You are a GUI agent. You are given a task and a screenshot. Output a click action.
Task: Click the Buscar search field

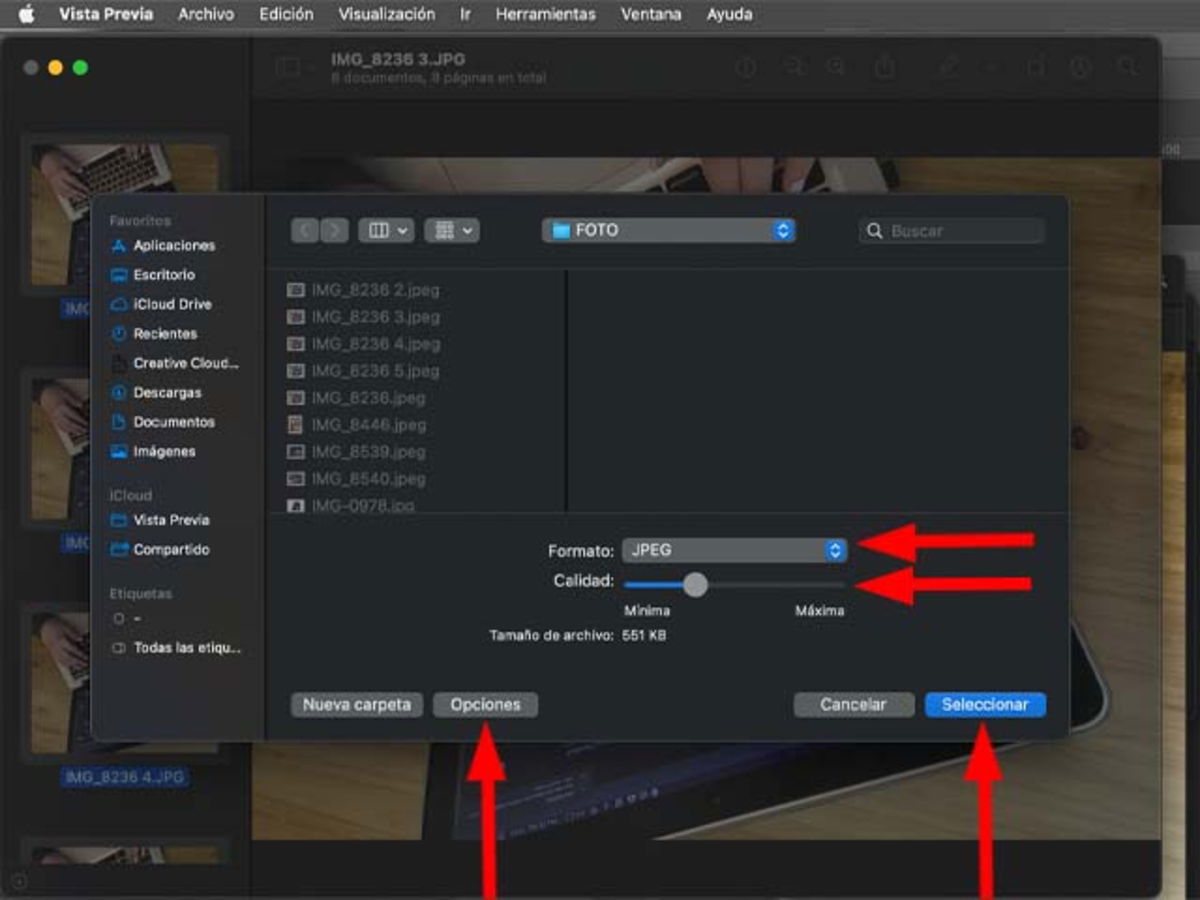pyautogui.click(x=952, y=231)
